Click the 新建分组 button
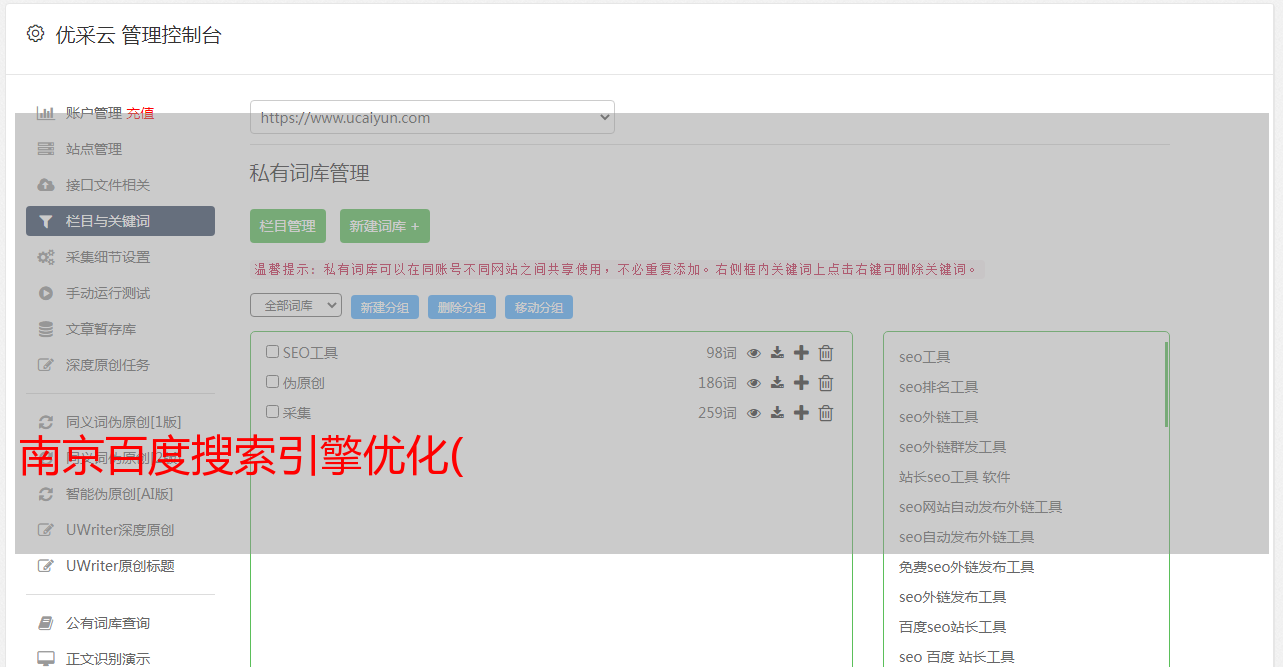 point(385,308)
